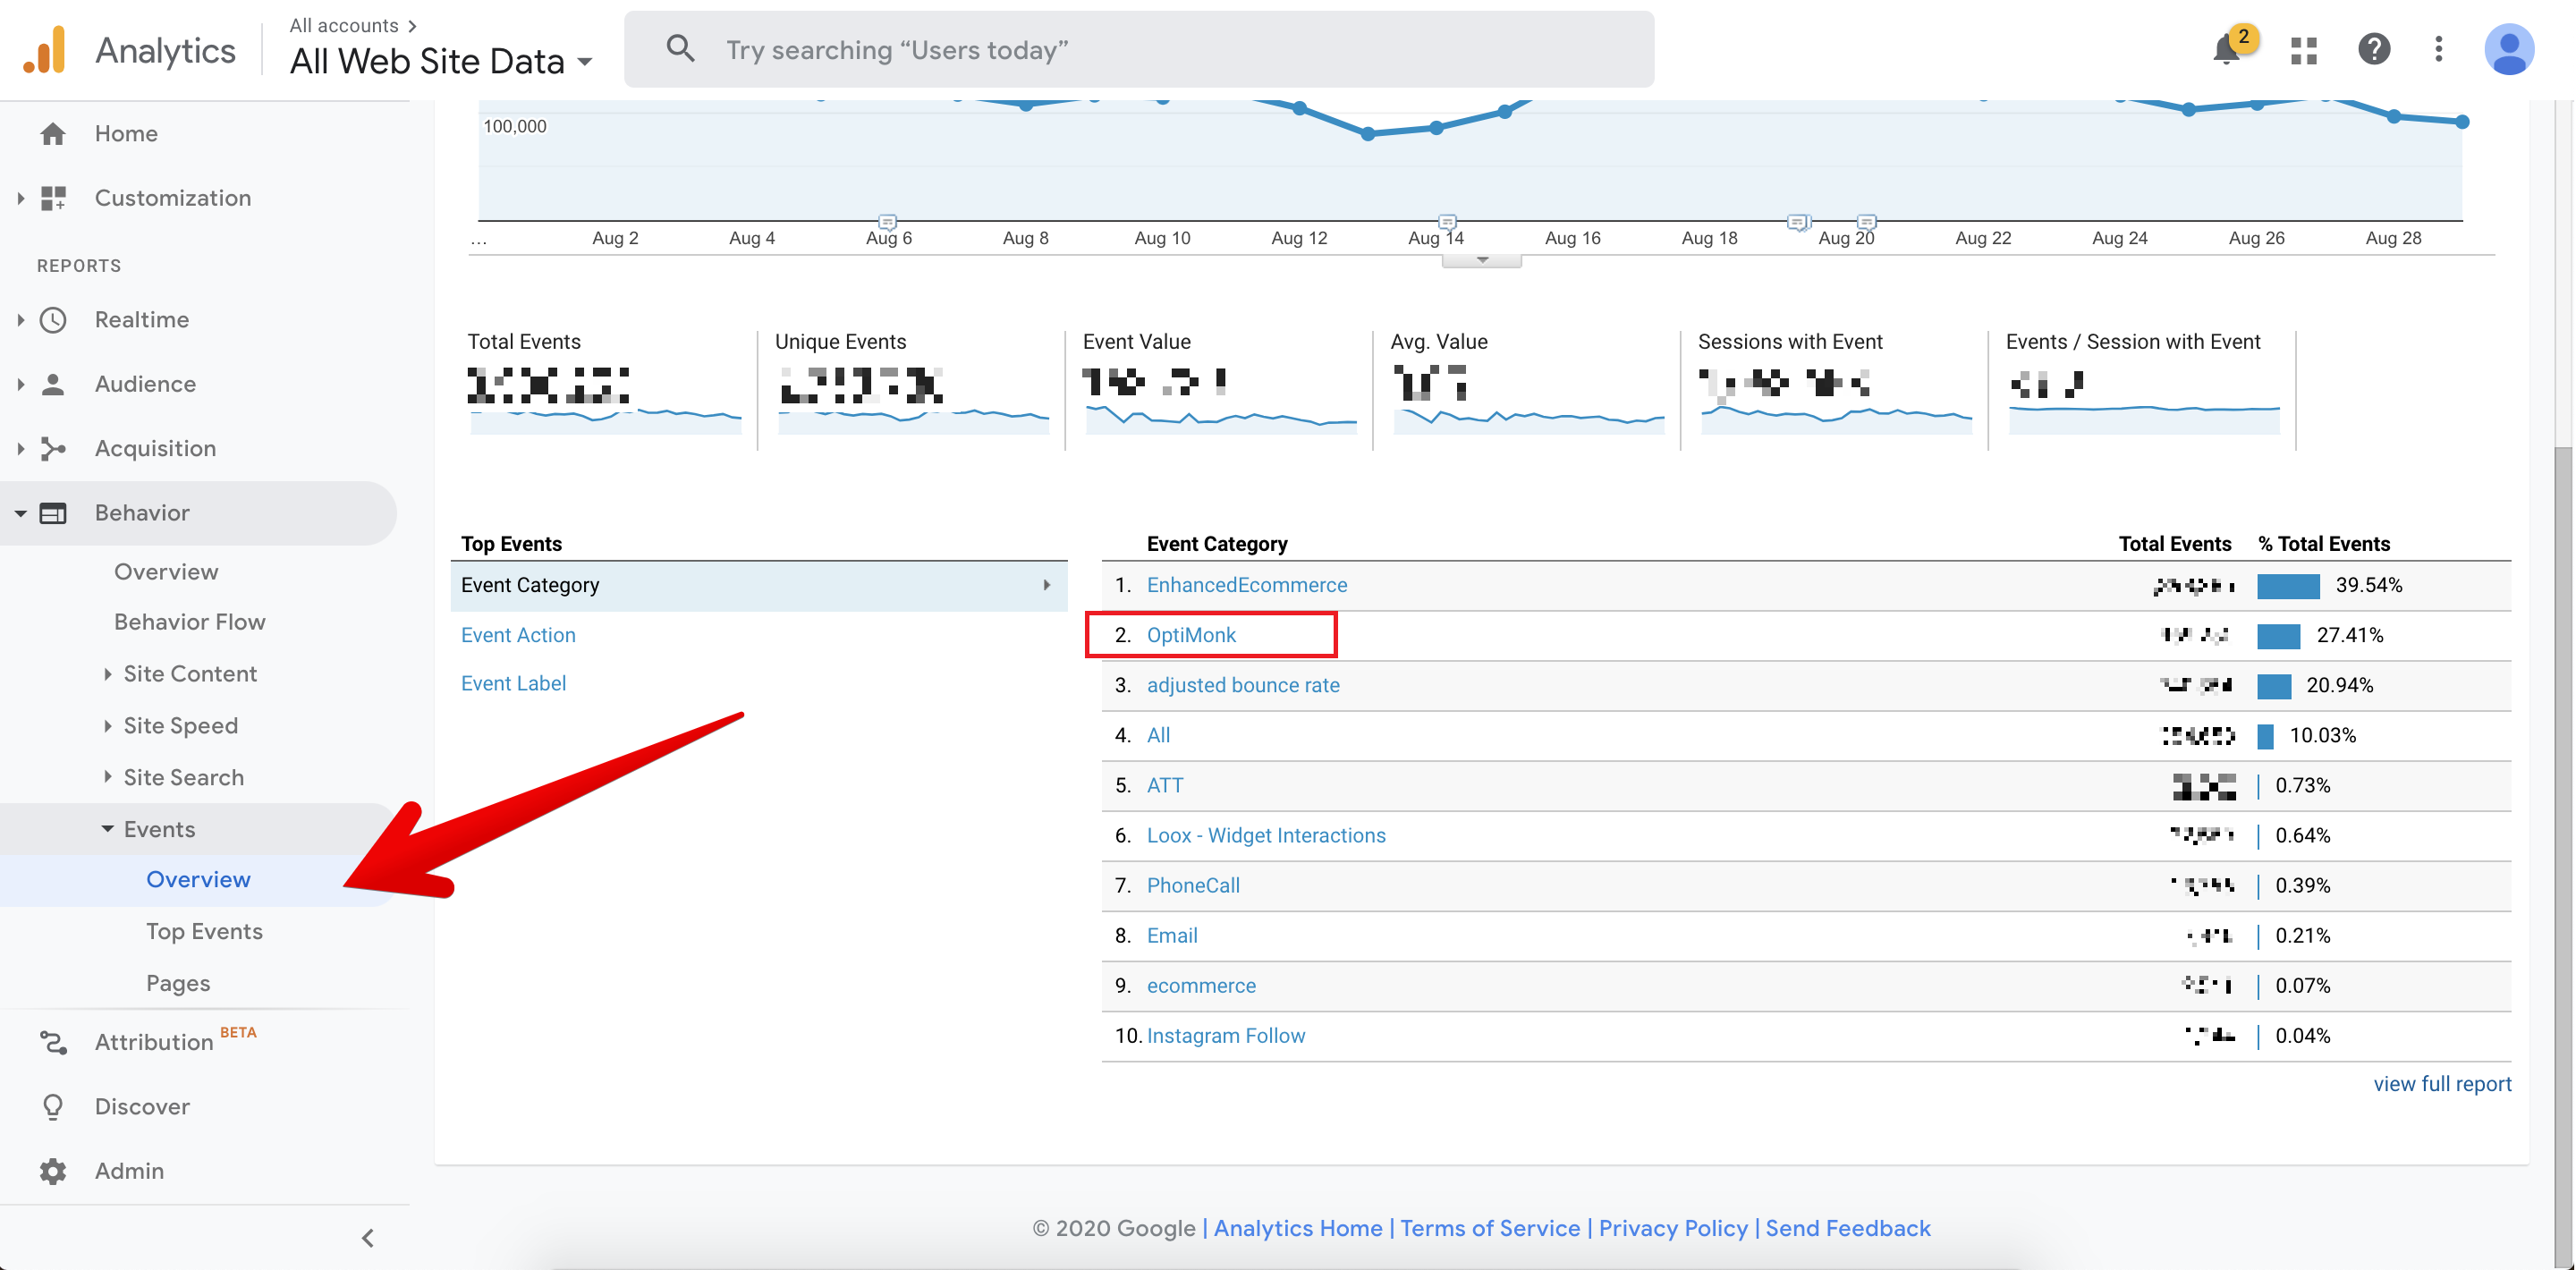Screen dimensions: 2576x1270
Task: Collapse the Behavior section arrow
Action: coord(21,513)
